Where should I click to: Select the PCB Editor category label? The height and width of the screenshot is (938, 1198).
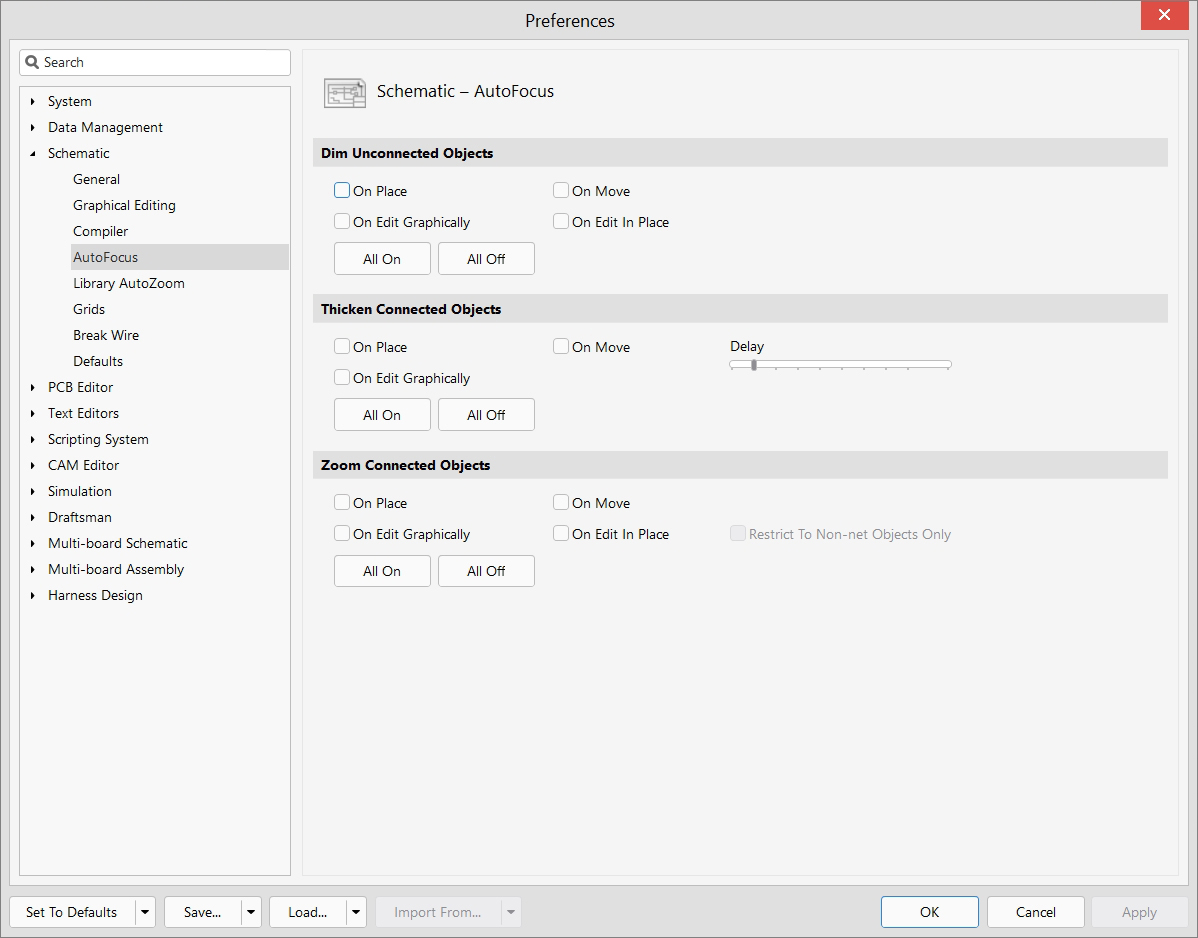80,387
